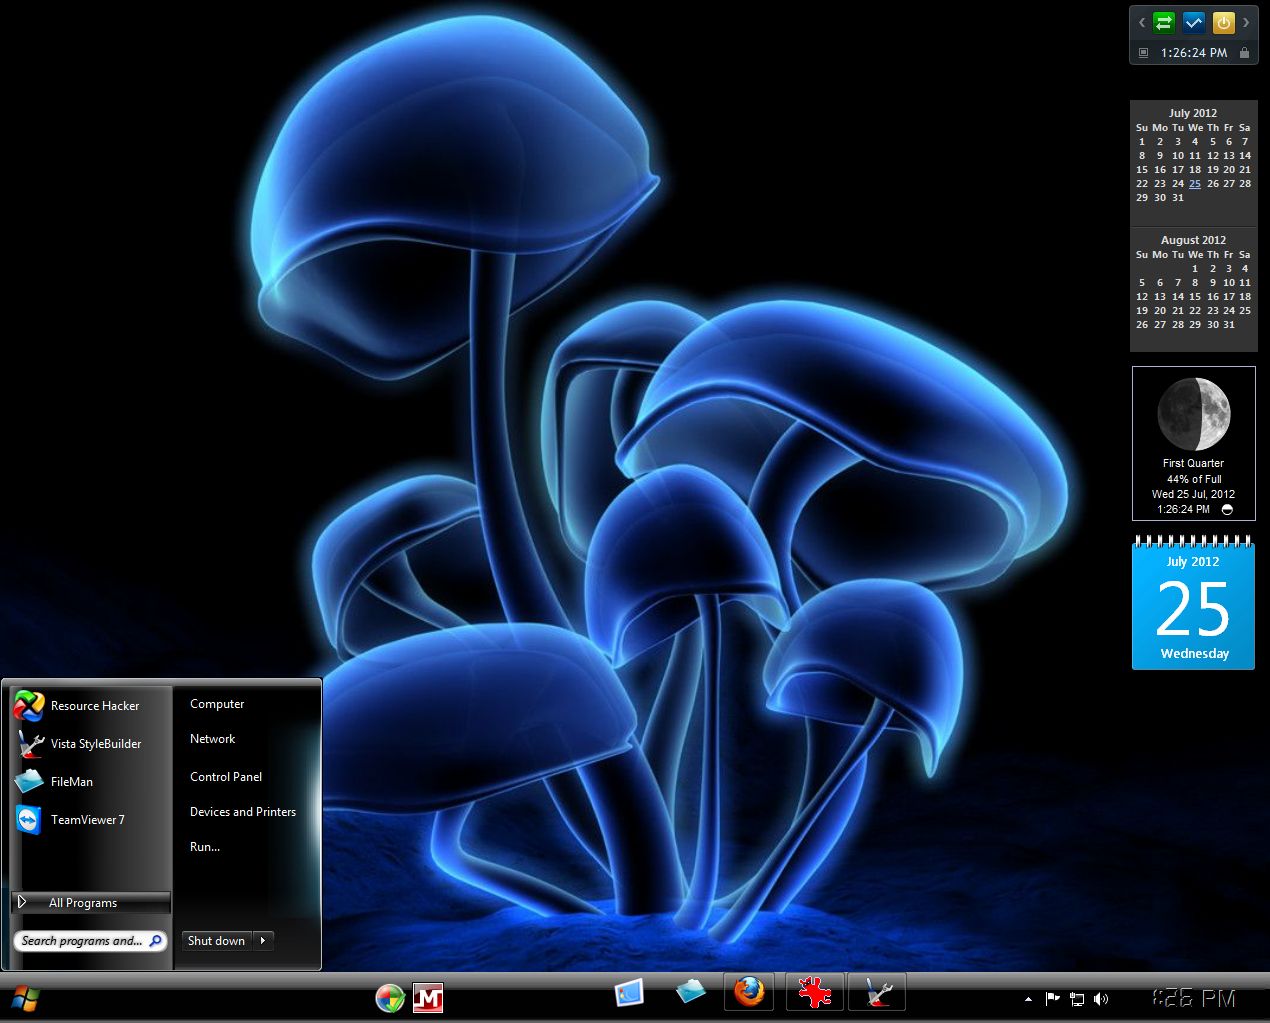Toggle the volume speaker in system tray
This screenshot has width=1270, height=1023.
point(1101,998)
